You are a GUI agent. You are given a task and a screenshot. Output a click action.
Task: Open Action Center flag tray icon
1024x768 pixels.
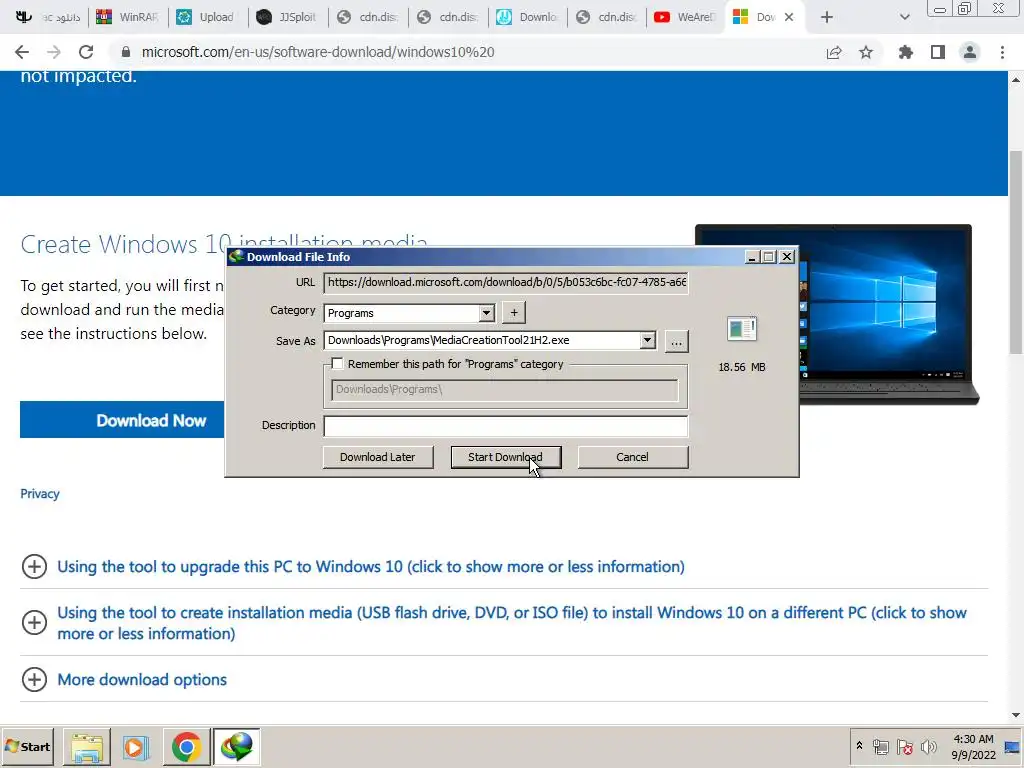pos(904,746)
